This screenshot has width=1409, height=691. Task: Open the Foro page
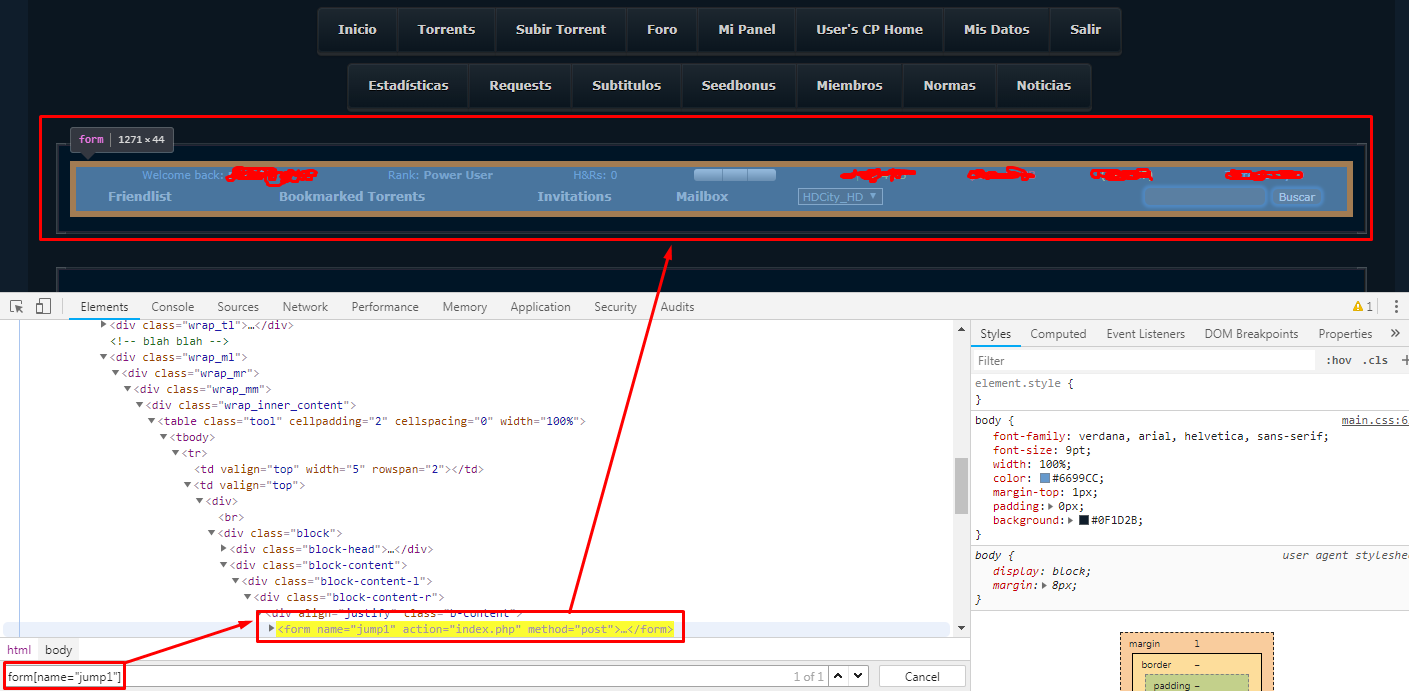coord(662,30)
